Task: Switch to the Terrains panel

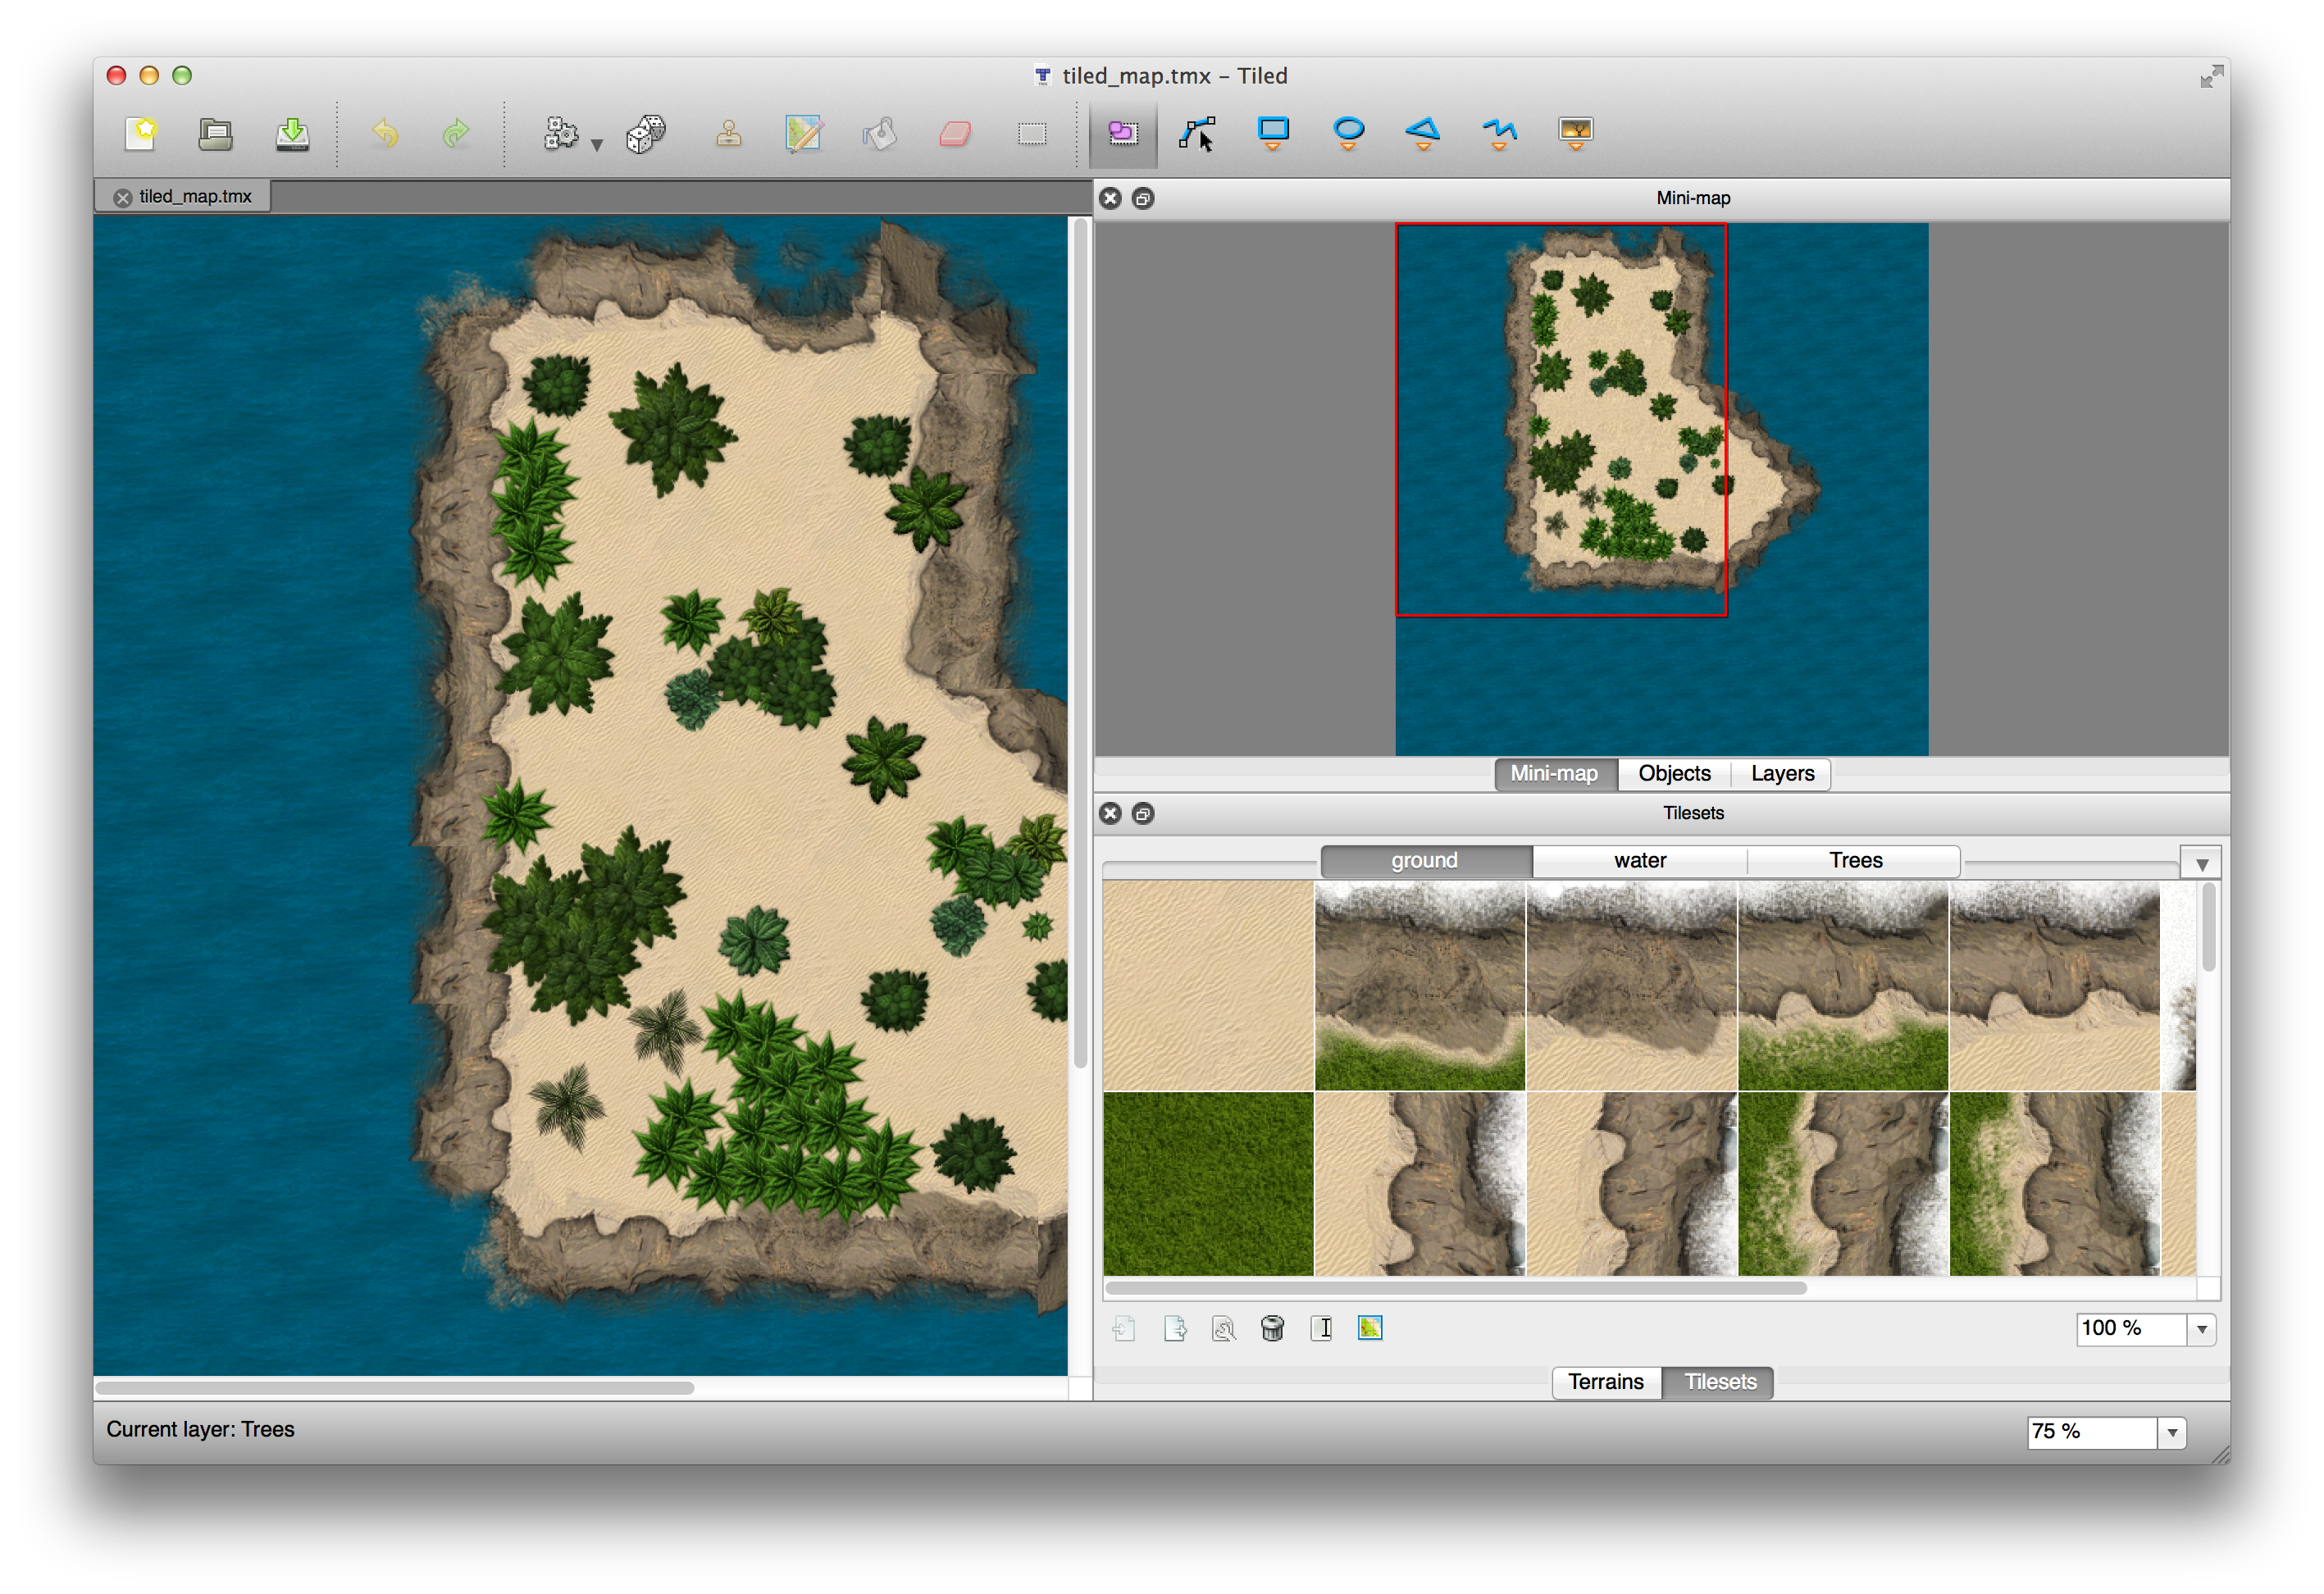Action: (1605, 1381)
